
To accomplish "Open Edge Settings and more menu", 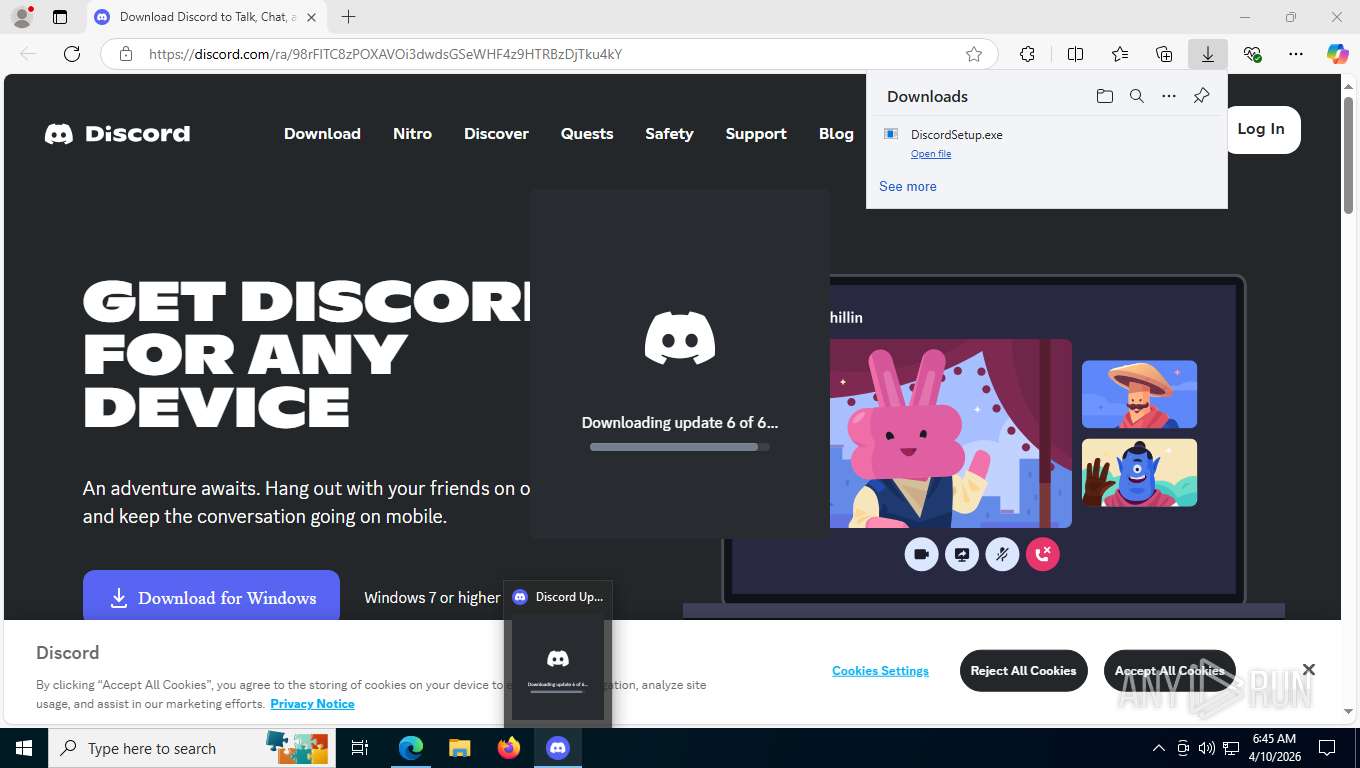I will [x=1296, y=54].
